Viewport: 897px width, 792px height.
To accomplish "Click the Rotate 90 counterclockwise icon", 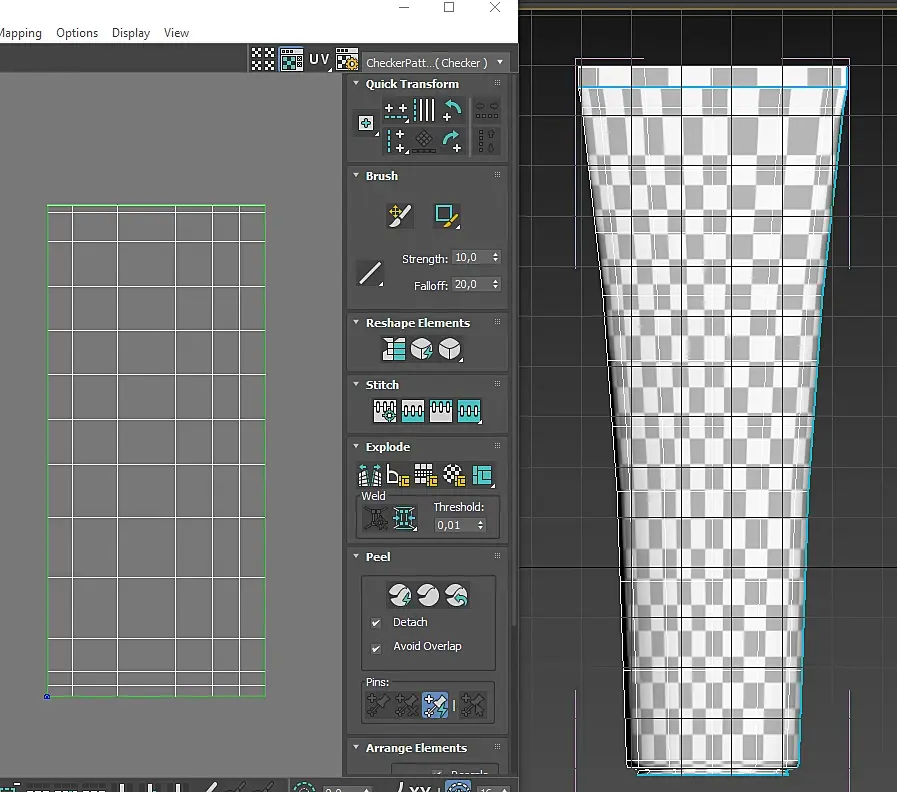I will pos(452,110).
